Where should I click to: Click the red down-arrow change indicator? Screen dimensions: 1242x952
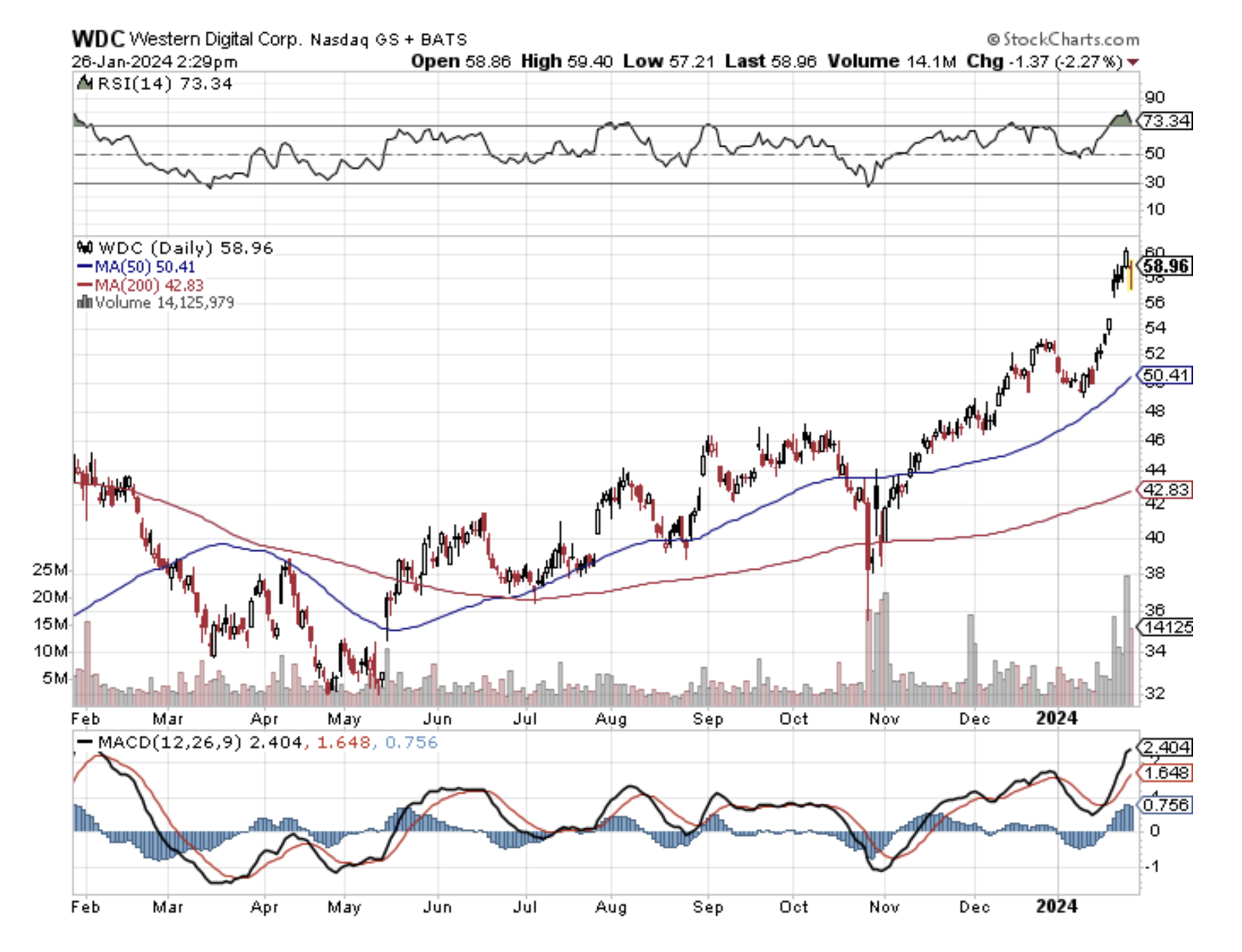pyautogui.click(x=1134, y=61)
